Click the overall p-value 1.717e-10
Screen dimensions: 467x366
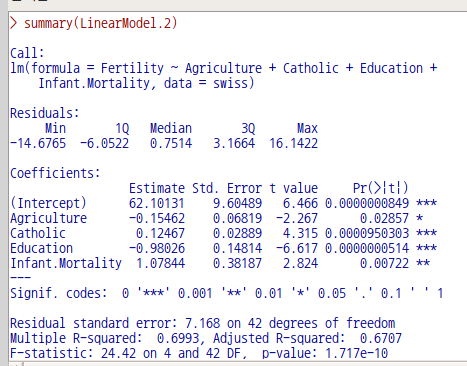(x=357, y=353)
